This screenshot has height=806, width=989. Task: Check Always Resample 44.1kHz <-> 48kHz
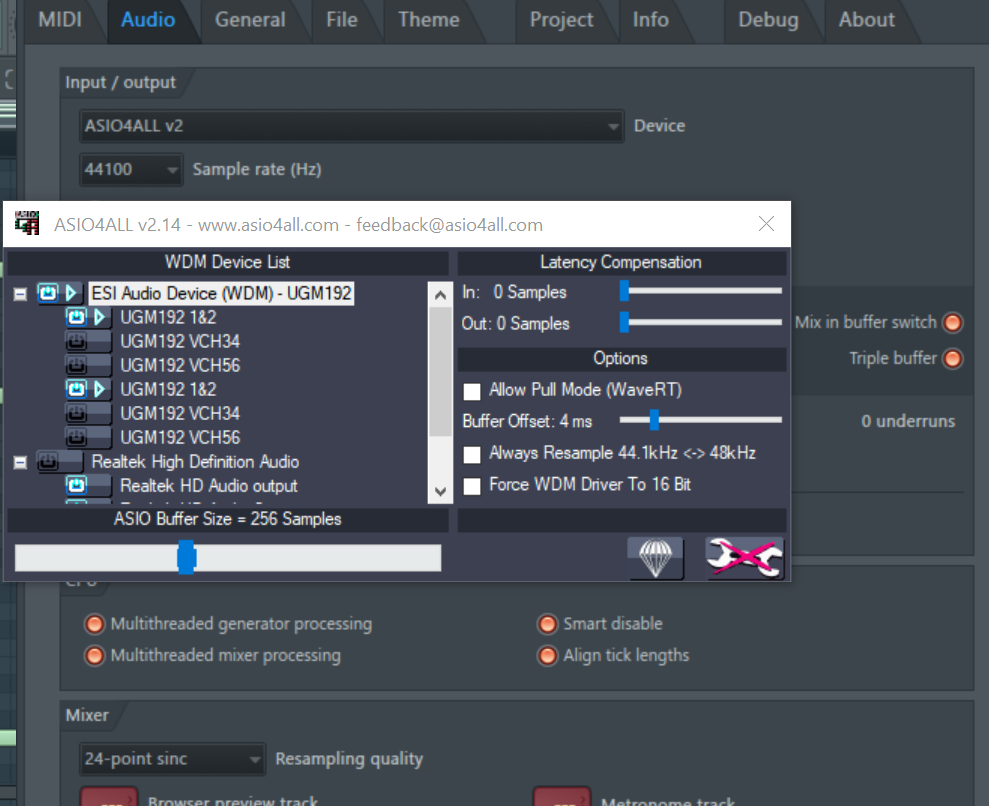[472, 454]
